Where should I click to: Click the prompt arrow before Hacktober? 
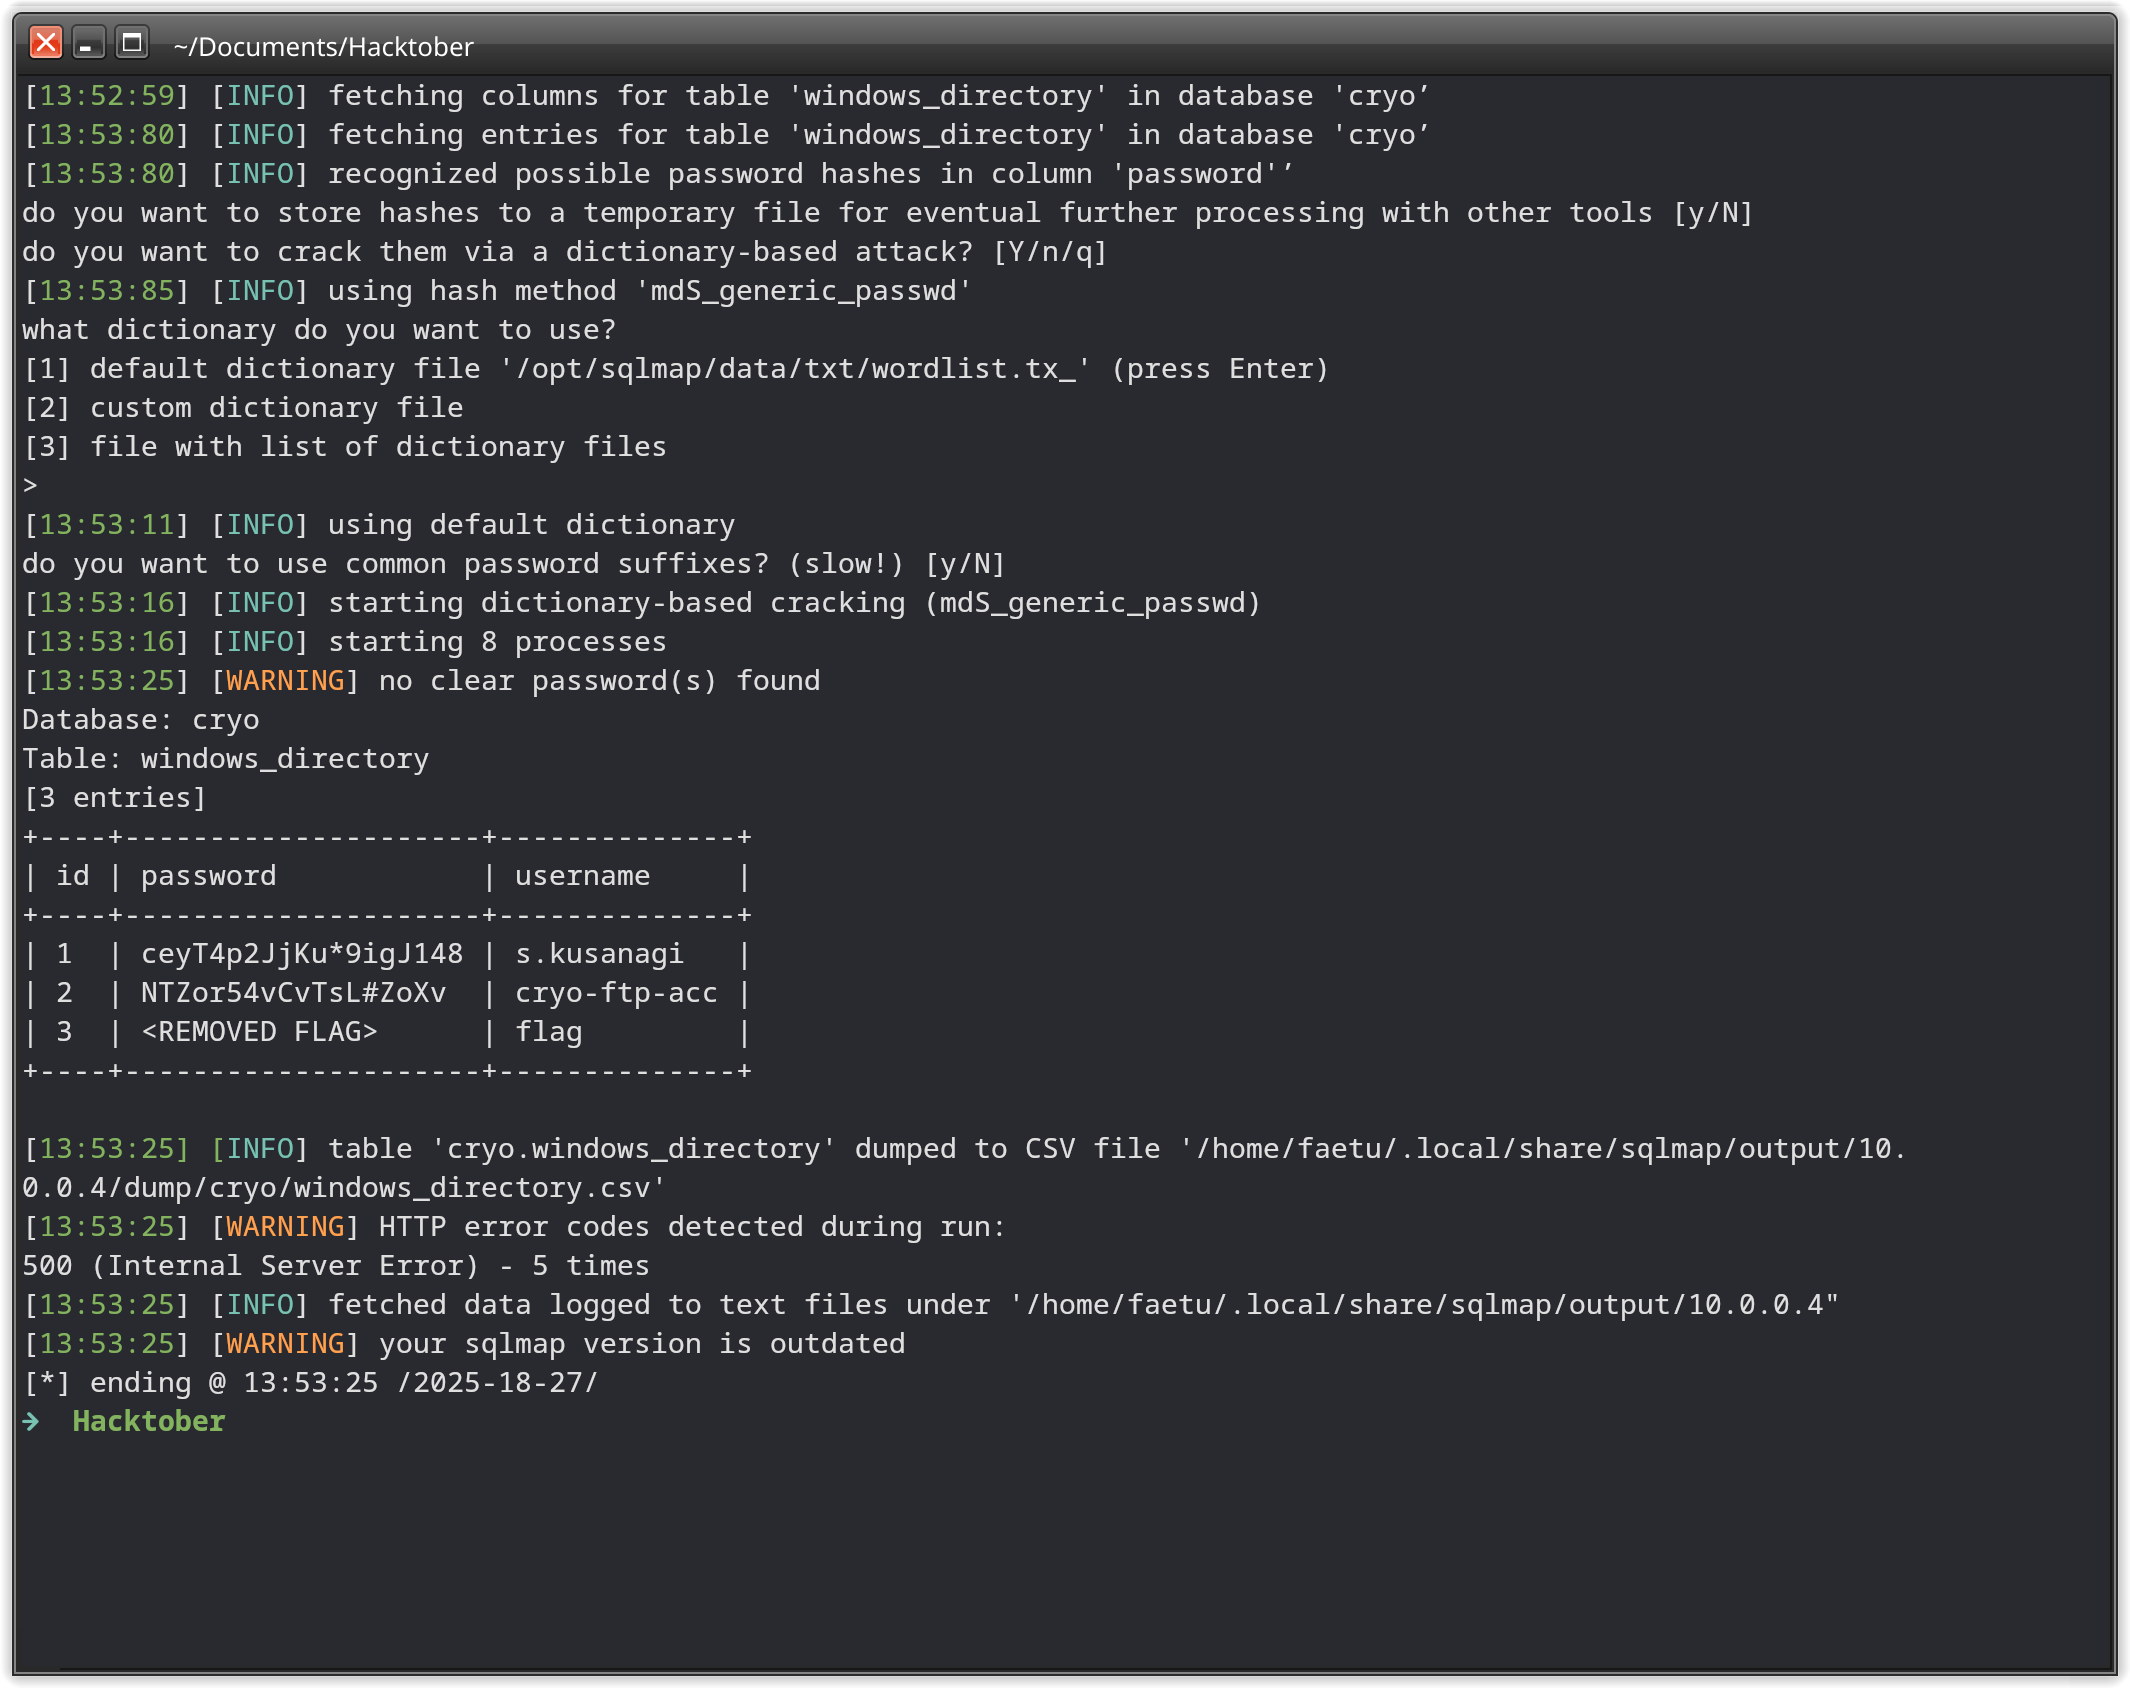click(x=32, y=1421)
